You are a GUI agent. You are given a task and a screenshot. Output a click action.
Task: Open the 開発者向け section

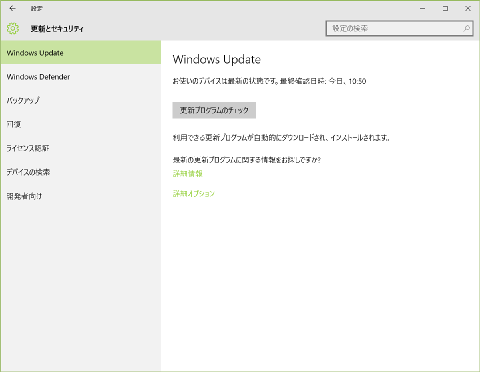tap(81, 196)
